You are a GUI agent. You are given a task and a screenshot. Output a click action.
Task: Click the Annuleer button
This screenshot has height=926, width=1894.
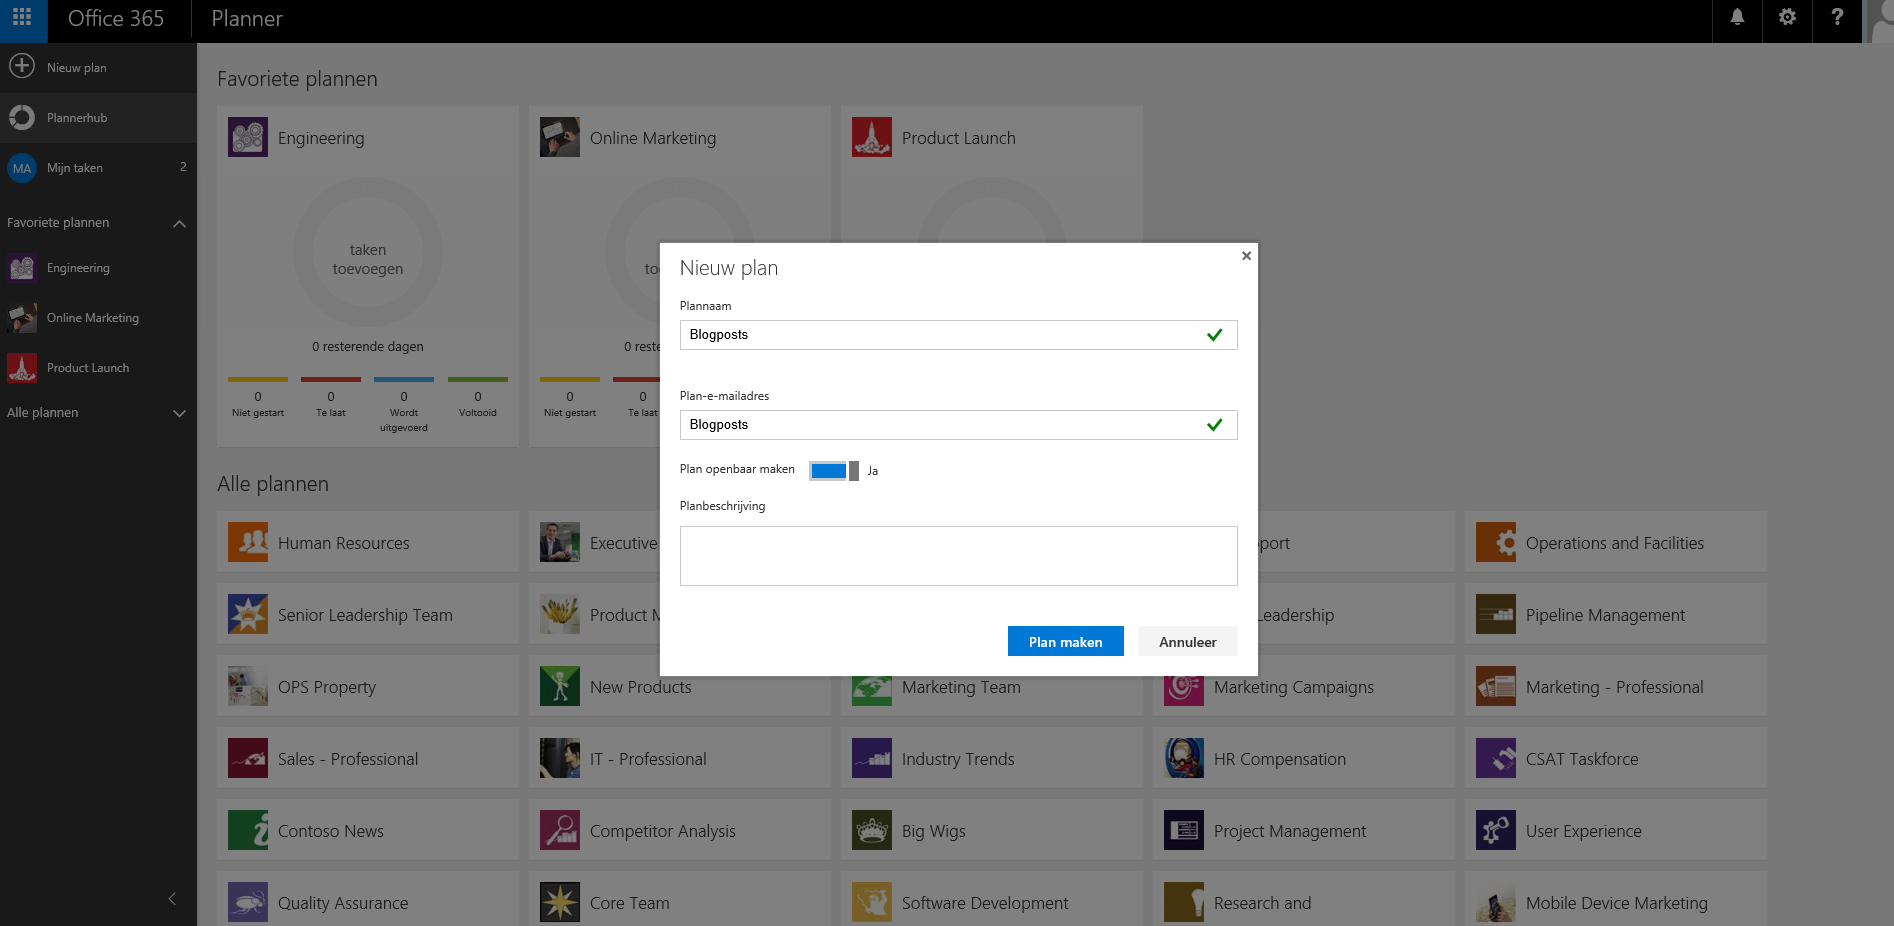click(1188, 641)
